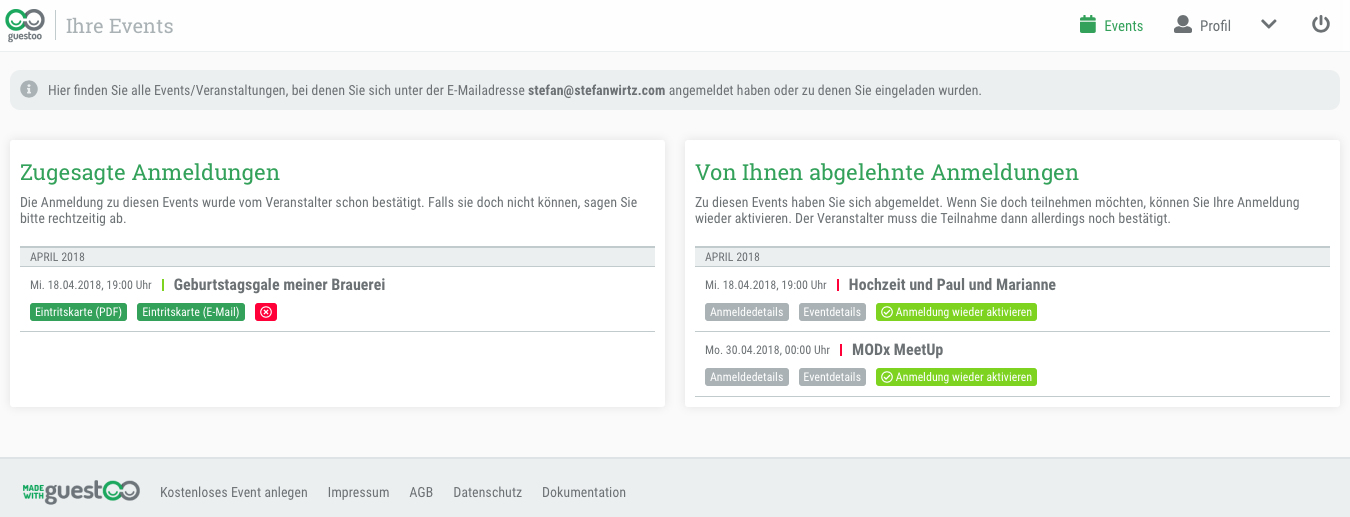Image resolution: width=1350 pixels, height=517 pixels.
Task: Expand the chevron dropdown next to Profil
Action: click(1269, 25)
